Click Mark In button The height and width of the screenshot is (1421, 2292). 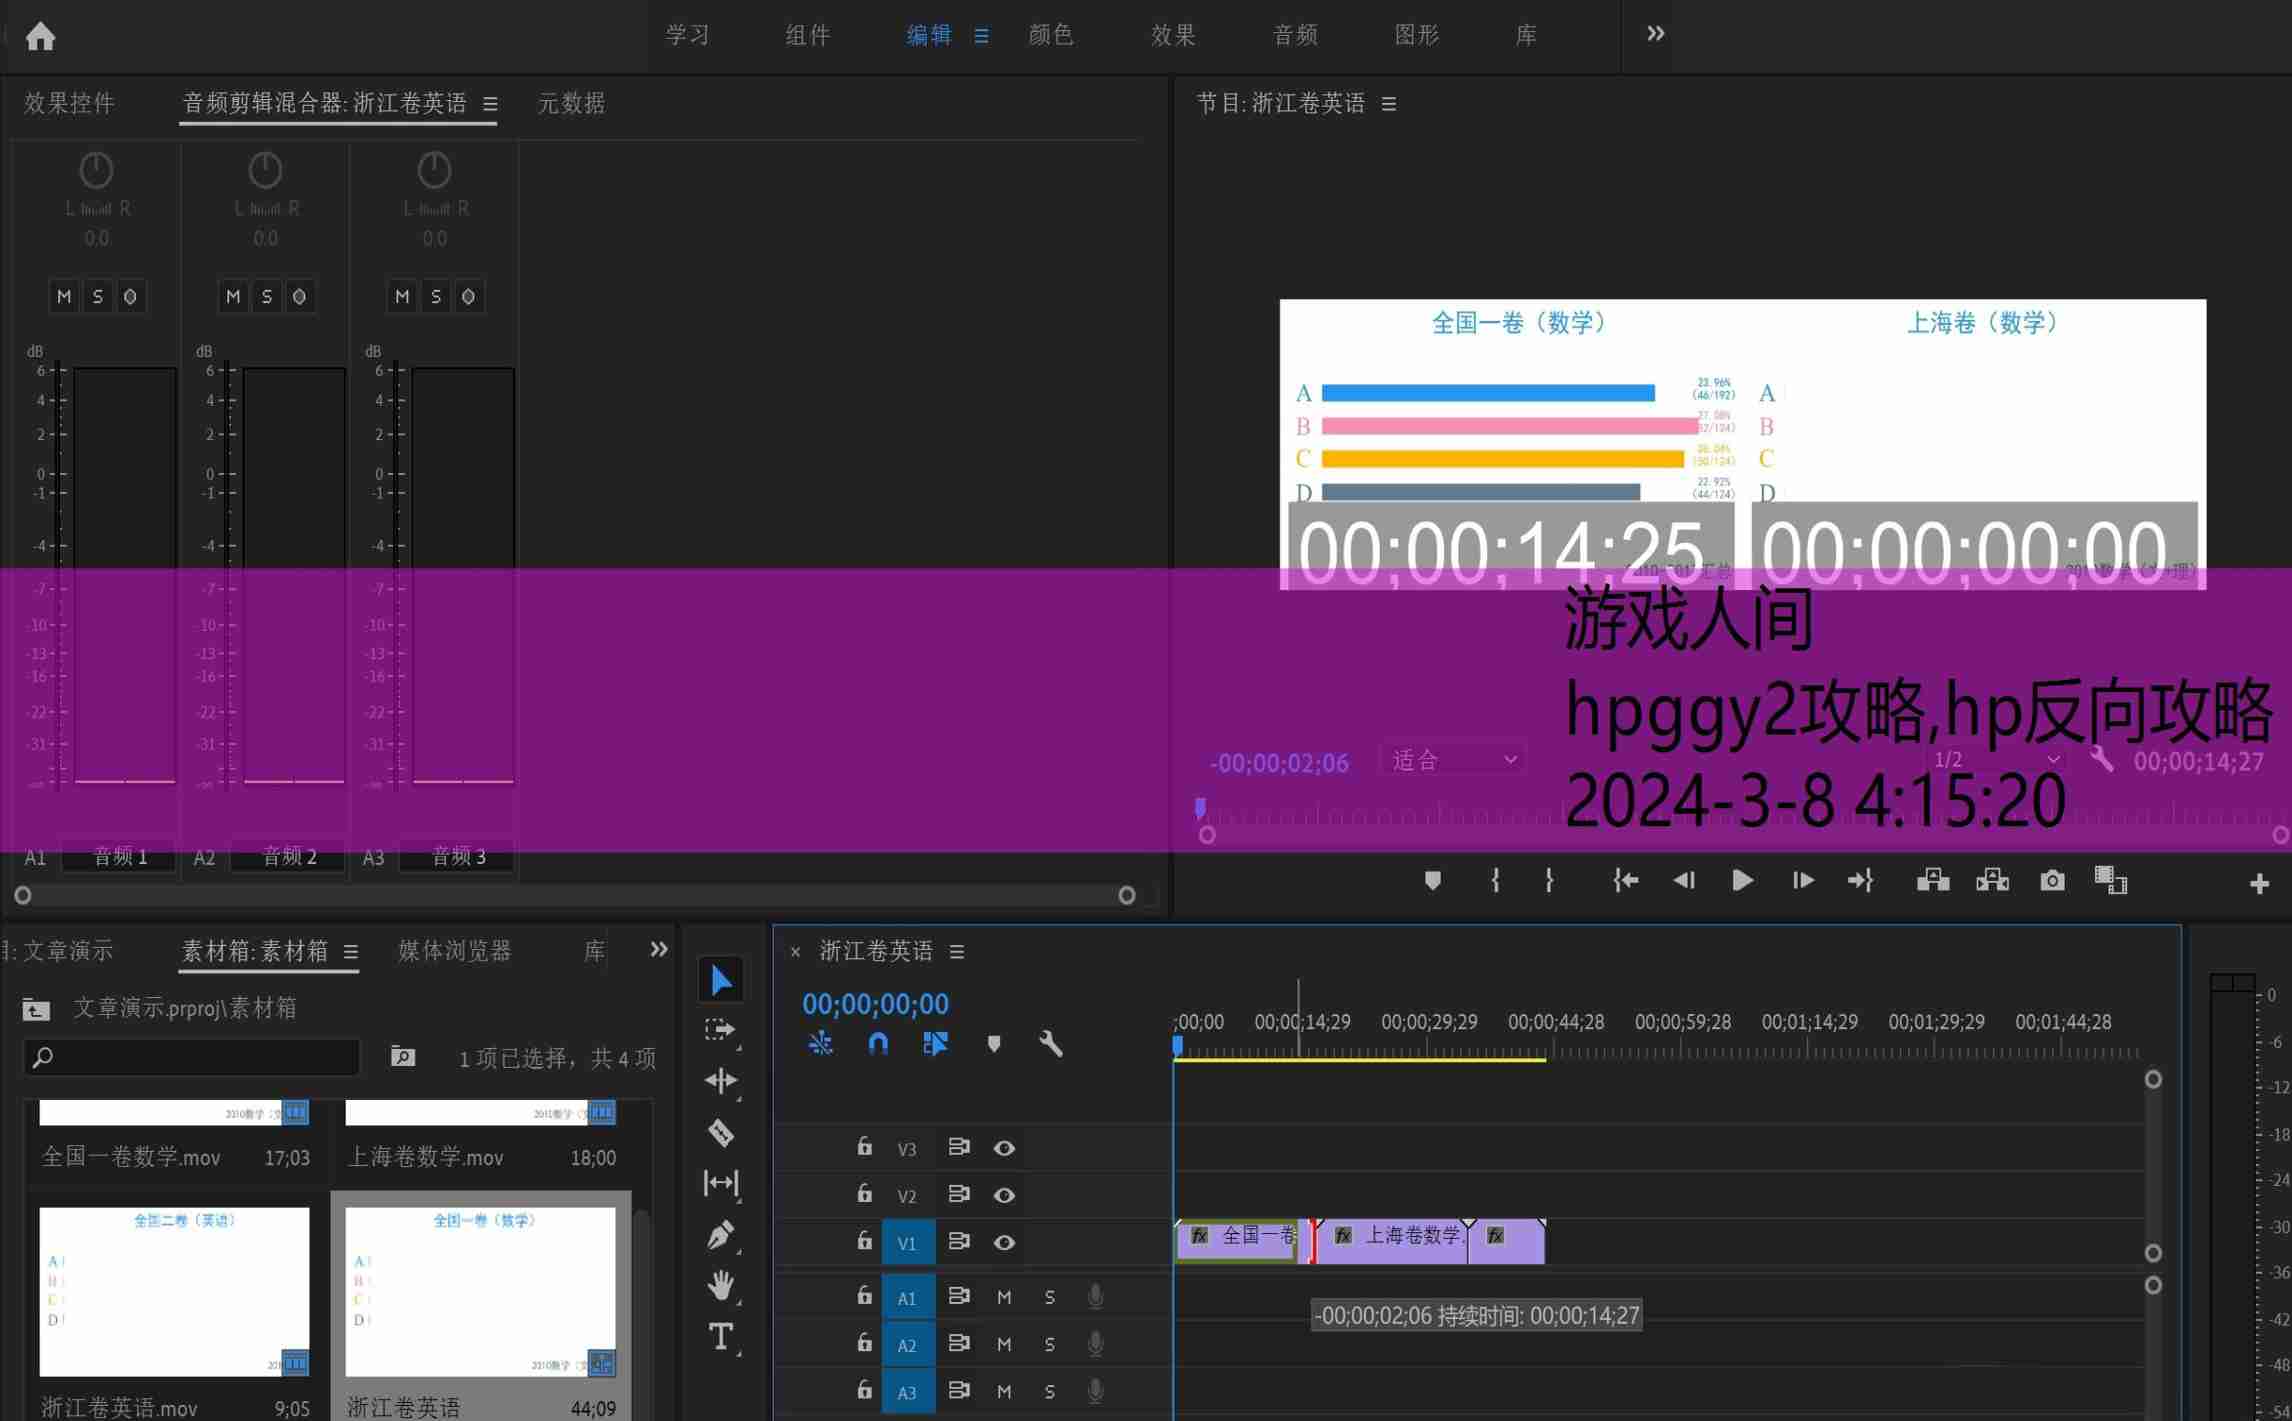[x=1495, y=881]
